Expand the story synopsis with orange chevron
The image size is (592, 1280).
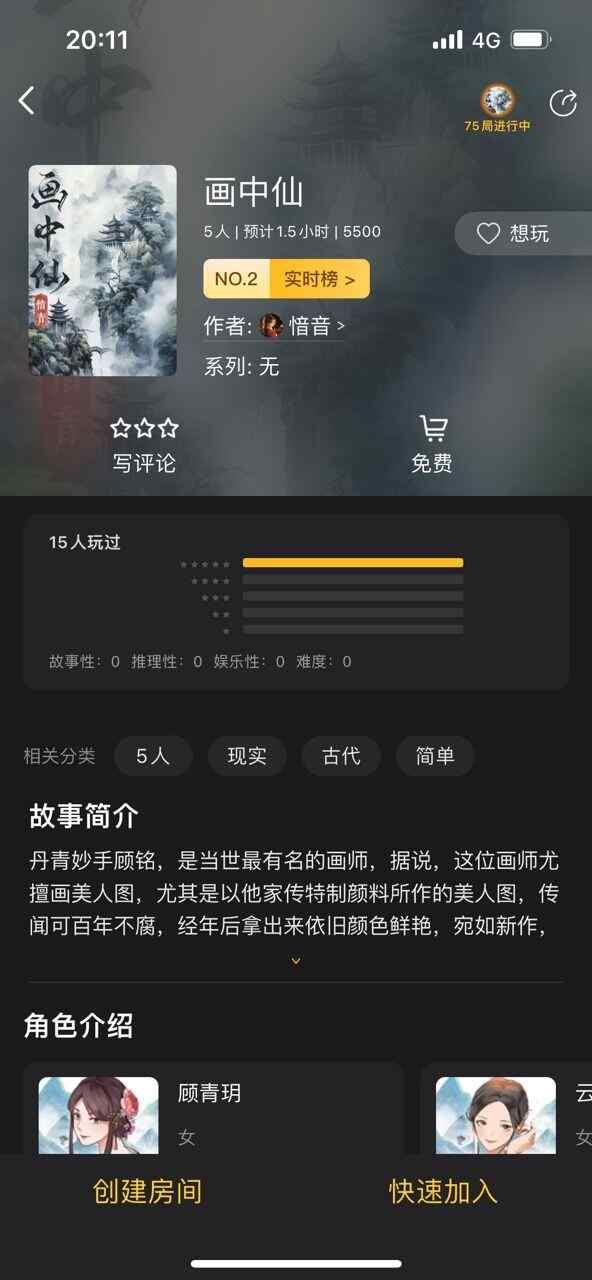[x=296, y=961]
